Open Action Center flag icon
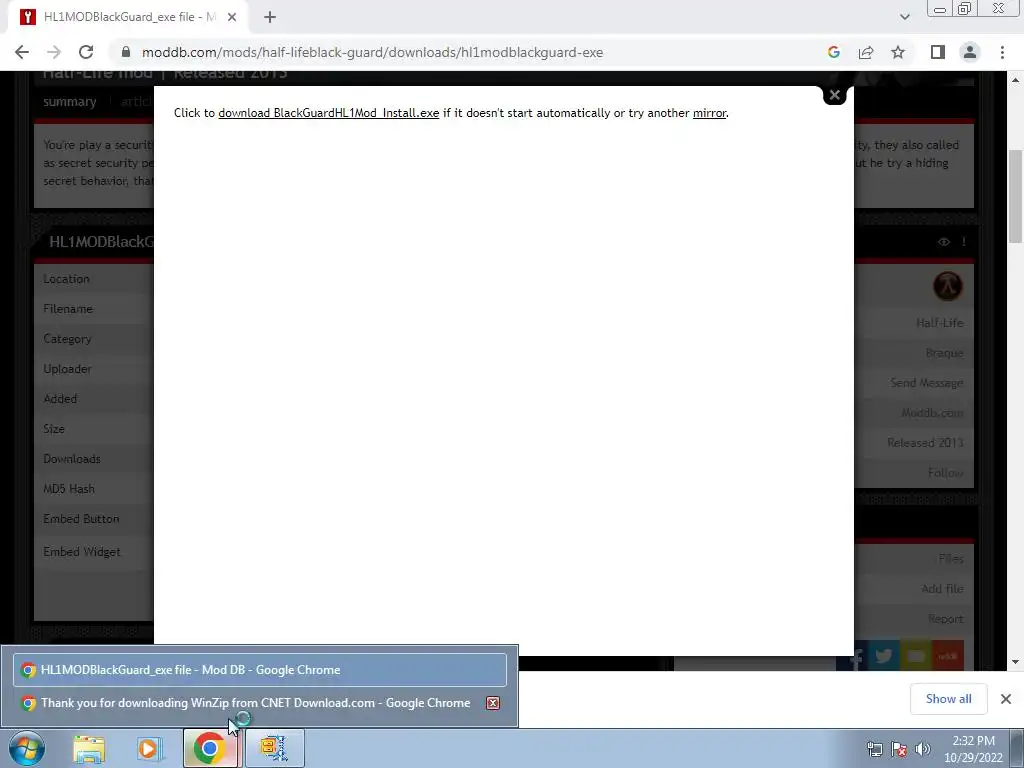Viewport: 1024px width, 768px height. [x=899, y=749]
